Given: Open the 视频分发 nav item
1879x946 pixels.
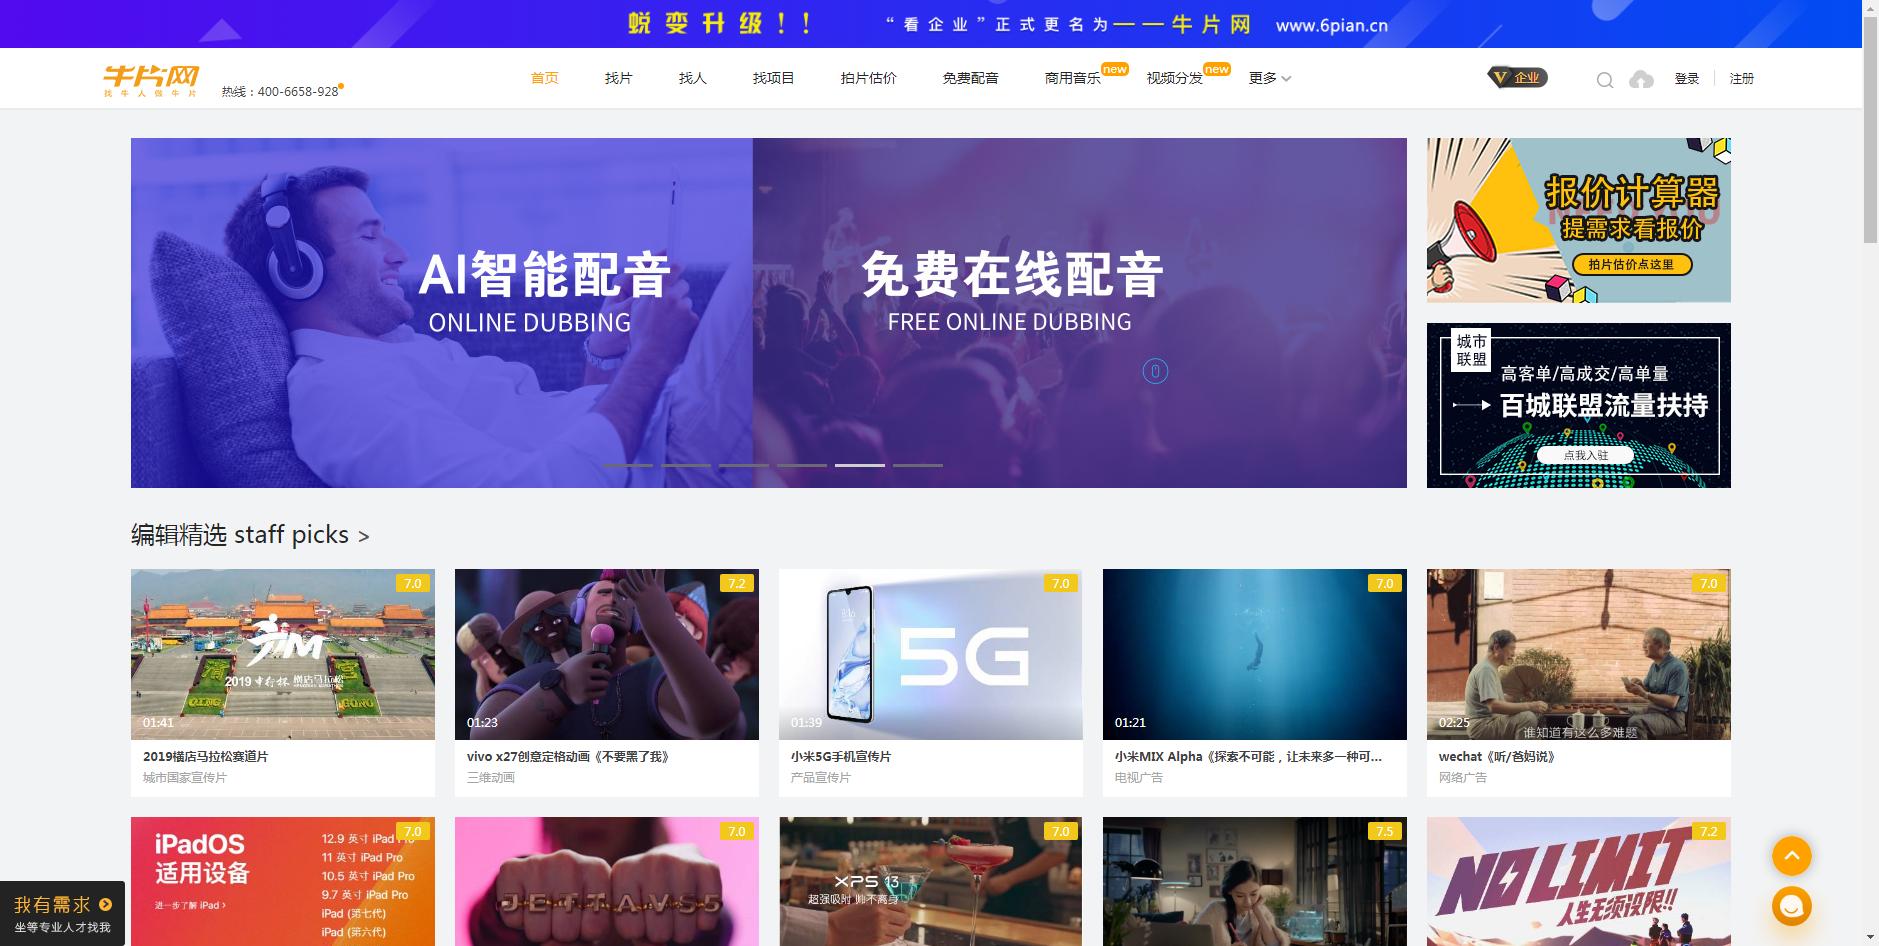Looking at the screenshot, I should [x=1175, y=78].
